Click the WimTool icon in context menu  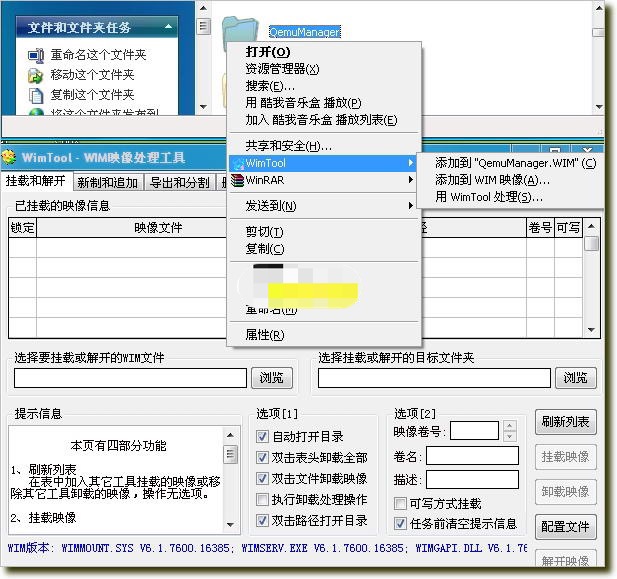coord(238,163)
